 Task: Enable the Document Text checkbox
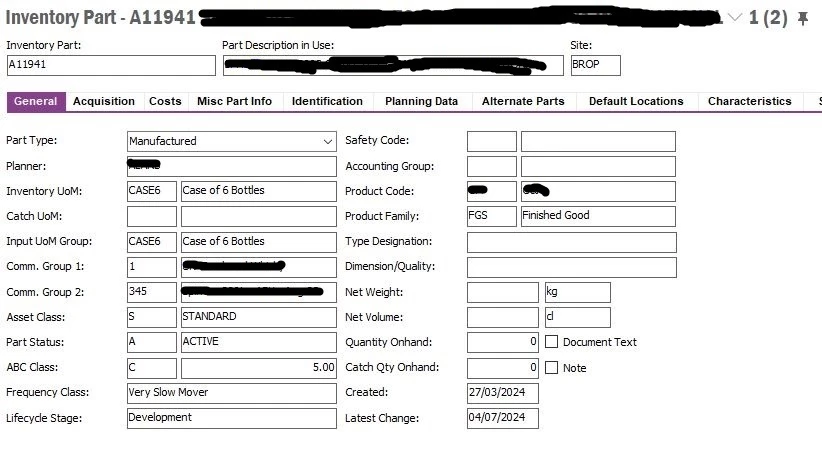pos(551,342)
